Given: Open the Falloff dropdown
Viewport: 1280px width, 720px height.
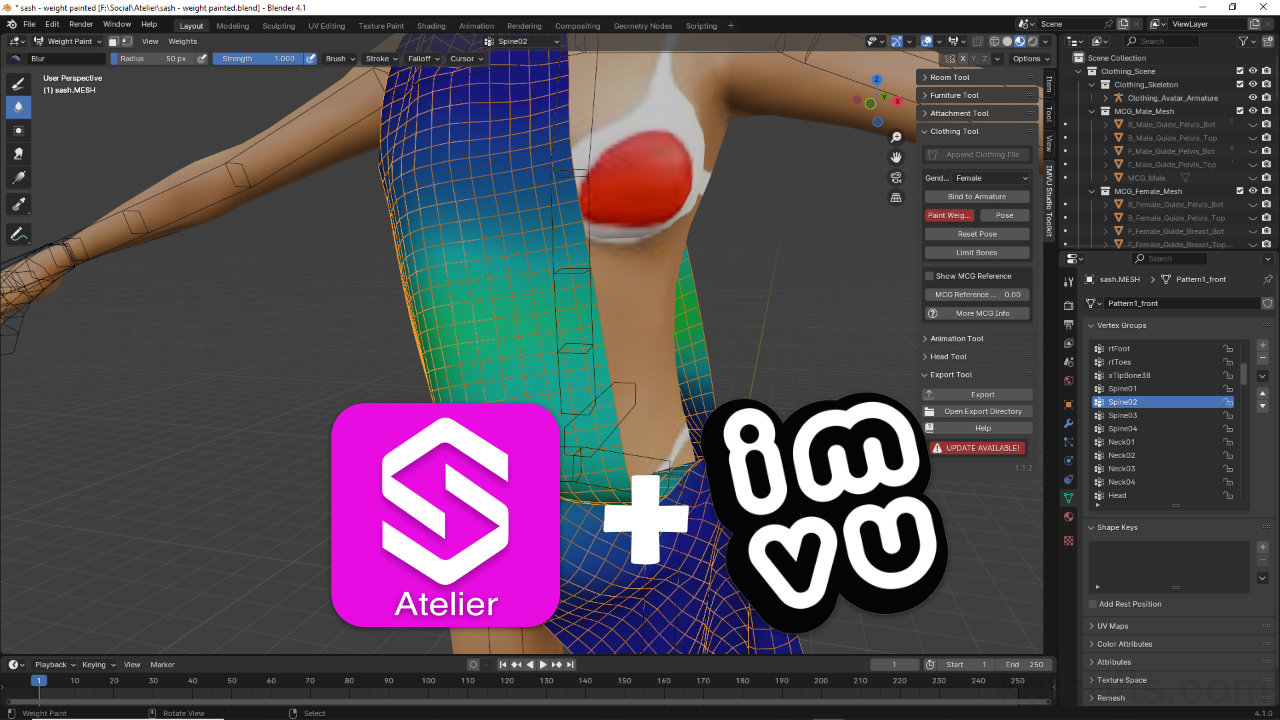Looking at the screenshot, I should tap(423, 59).
